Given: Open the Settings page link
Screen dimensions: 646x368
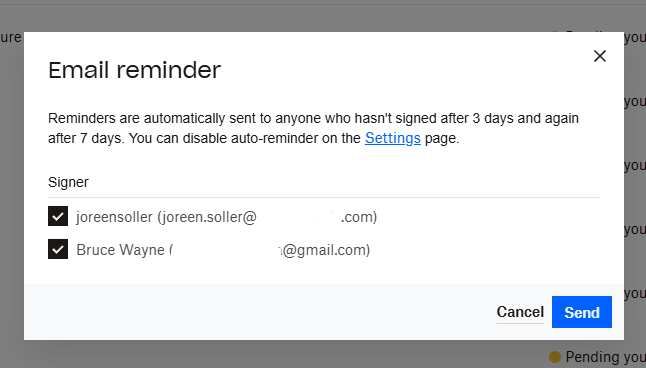Looking at the screenshot, I should [393, 138].
